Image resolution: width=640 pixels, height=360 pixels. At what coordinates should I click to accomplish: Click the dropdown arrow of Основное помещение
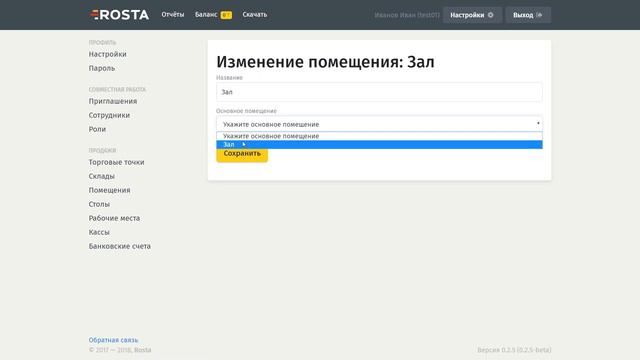pos(538,123)
